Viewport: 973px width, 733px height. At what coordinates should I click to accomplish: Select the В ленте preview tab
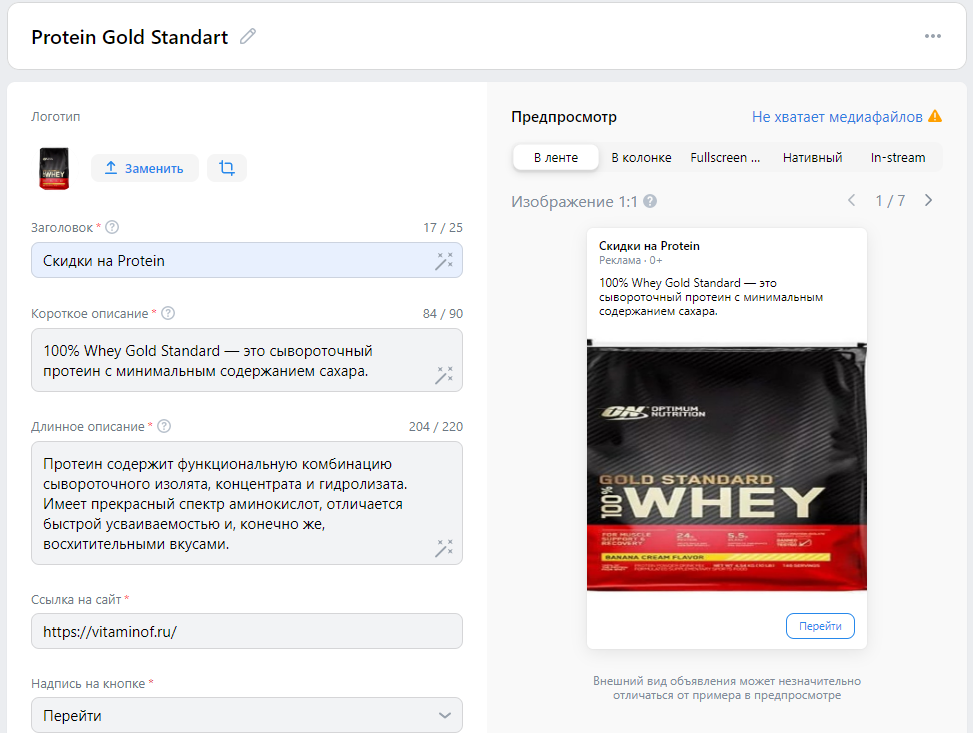(x=556, y=158)
